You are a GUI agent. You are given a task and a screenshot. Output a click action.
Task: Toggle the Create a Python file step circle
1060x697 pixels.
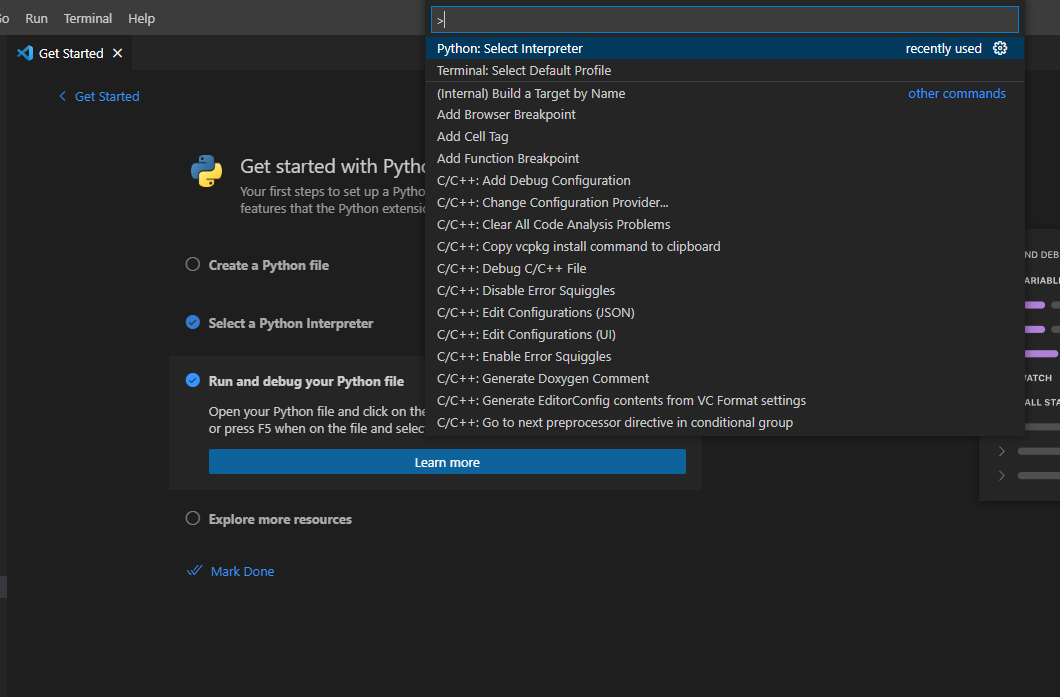tap(193, 264)
